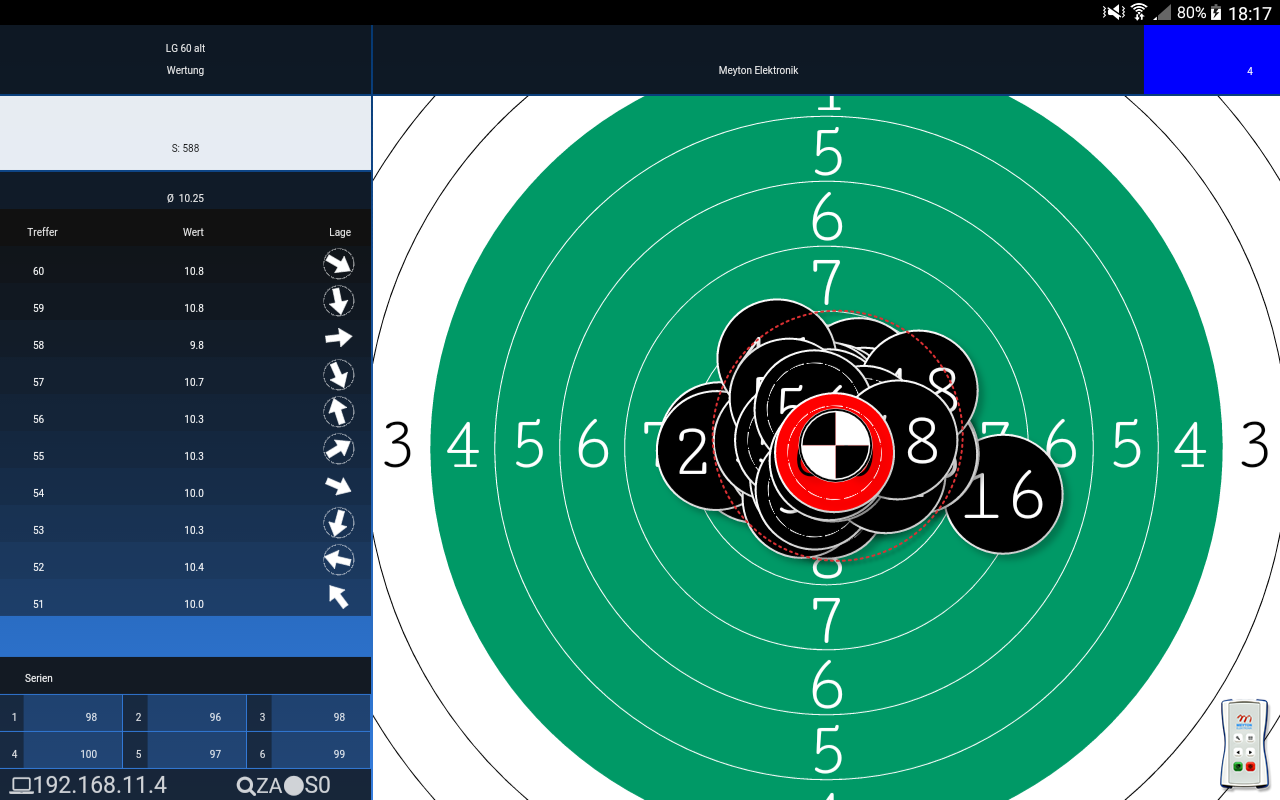Click the laptop icon next to IP address

click(x=20, y=785)
